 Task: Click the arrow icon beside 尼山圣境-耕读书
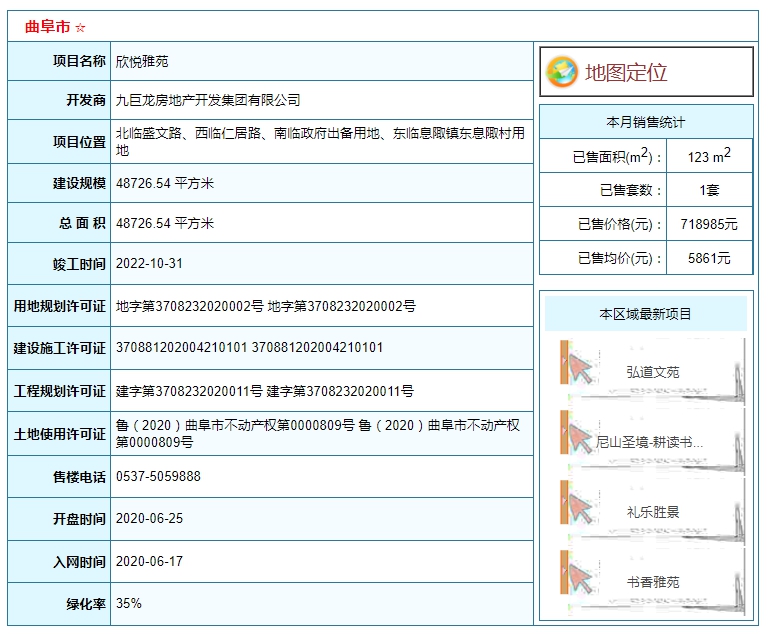coord(580,439)
